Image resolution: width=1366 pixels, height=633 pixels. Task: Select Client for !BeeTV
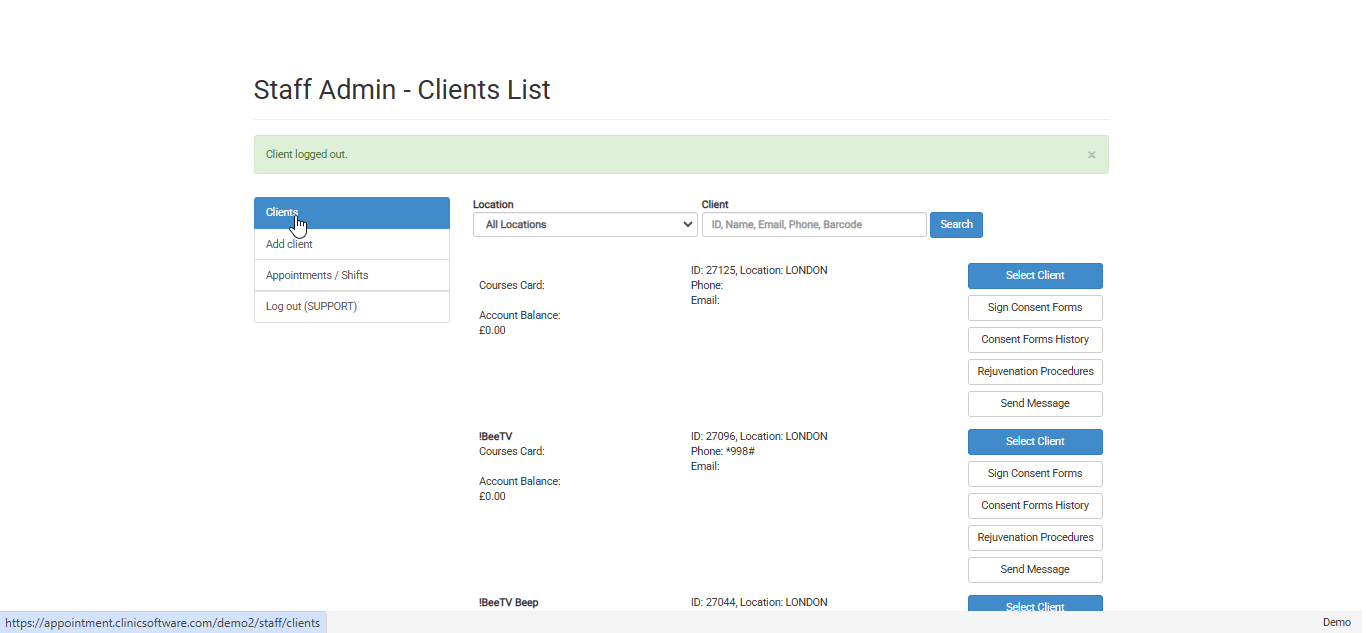[x=1035, y=442]
